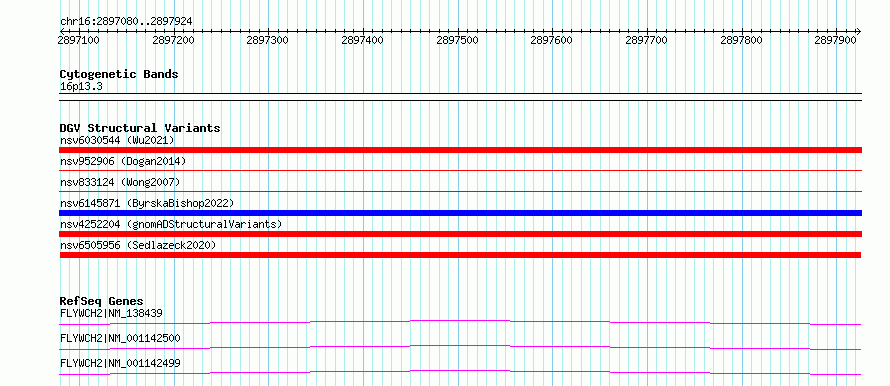Click the 16p13.3 band label

click(81, 87)
